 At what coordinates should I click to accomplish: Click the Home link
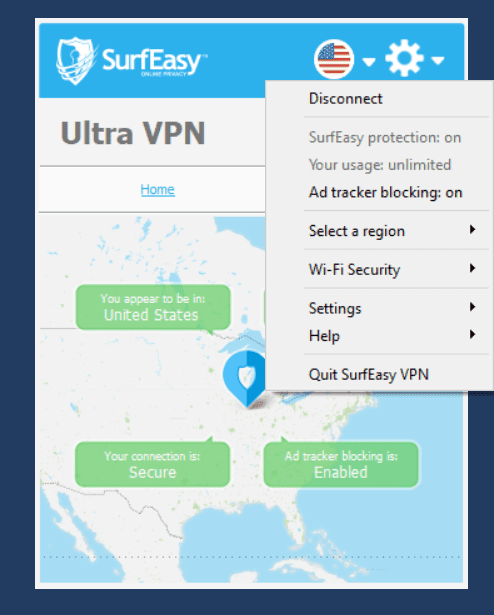pyautogui.click(x=158, y=189)
